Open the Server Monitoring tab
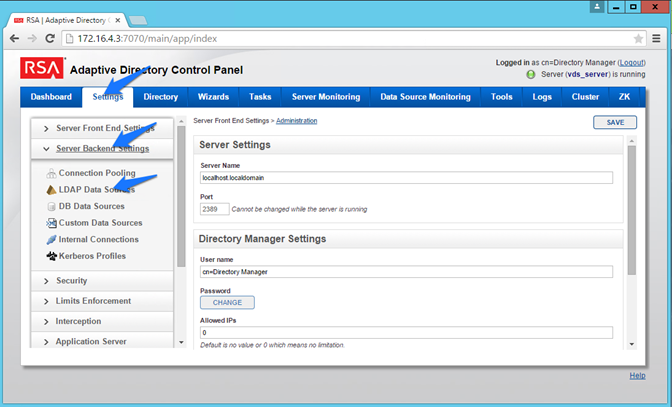 pyautogui.click(x=326, y=97)
